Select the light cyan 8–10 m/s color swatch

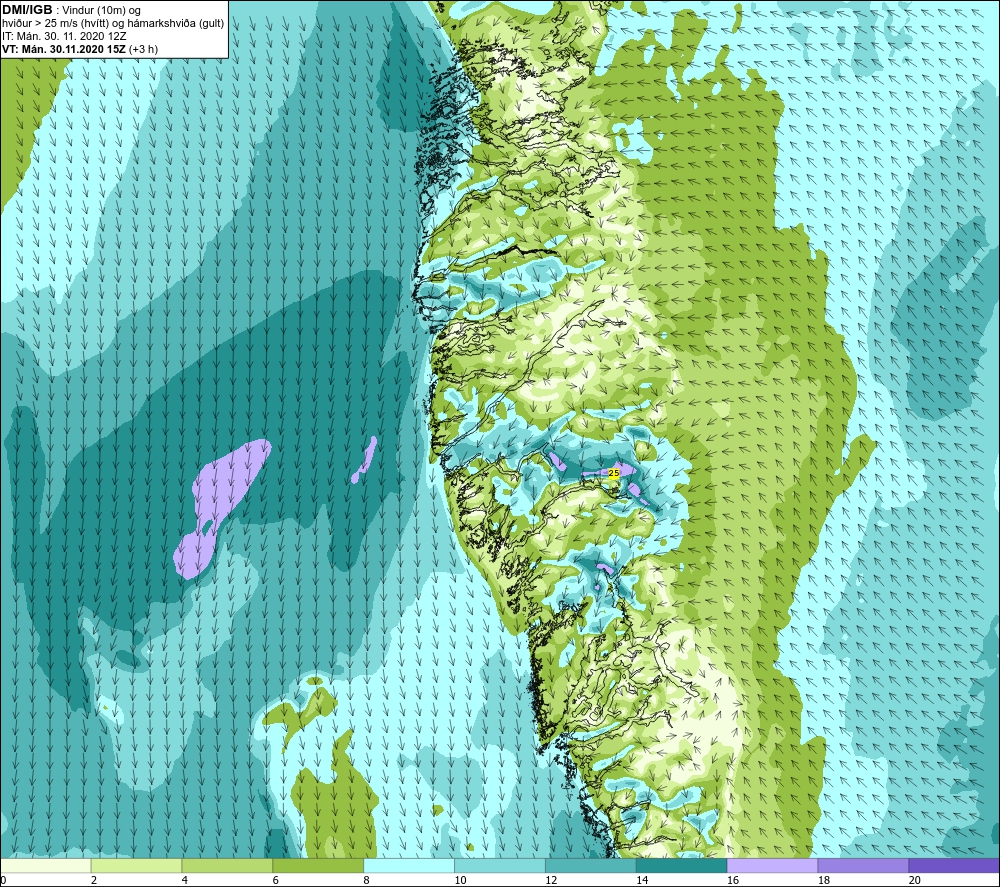point(409,866)
